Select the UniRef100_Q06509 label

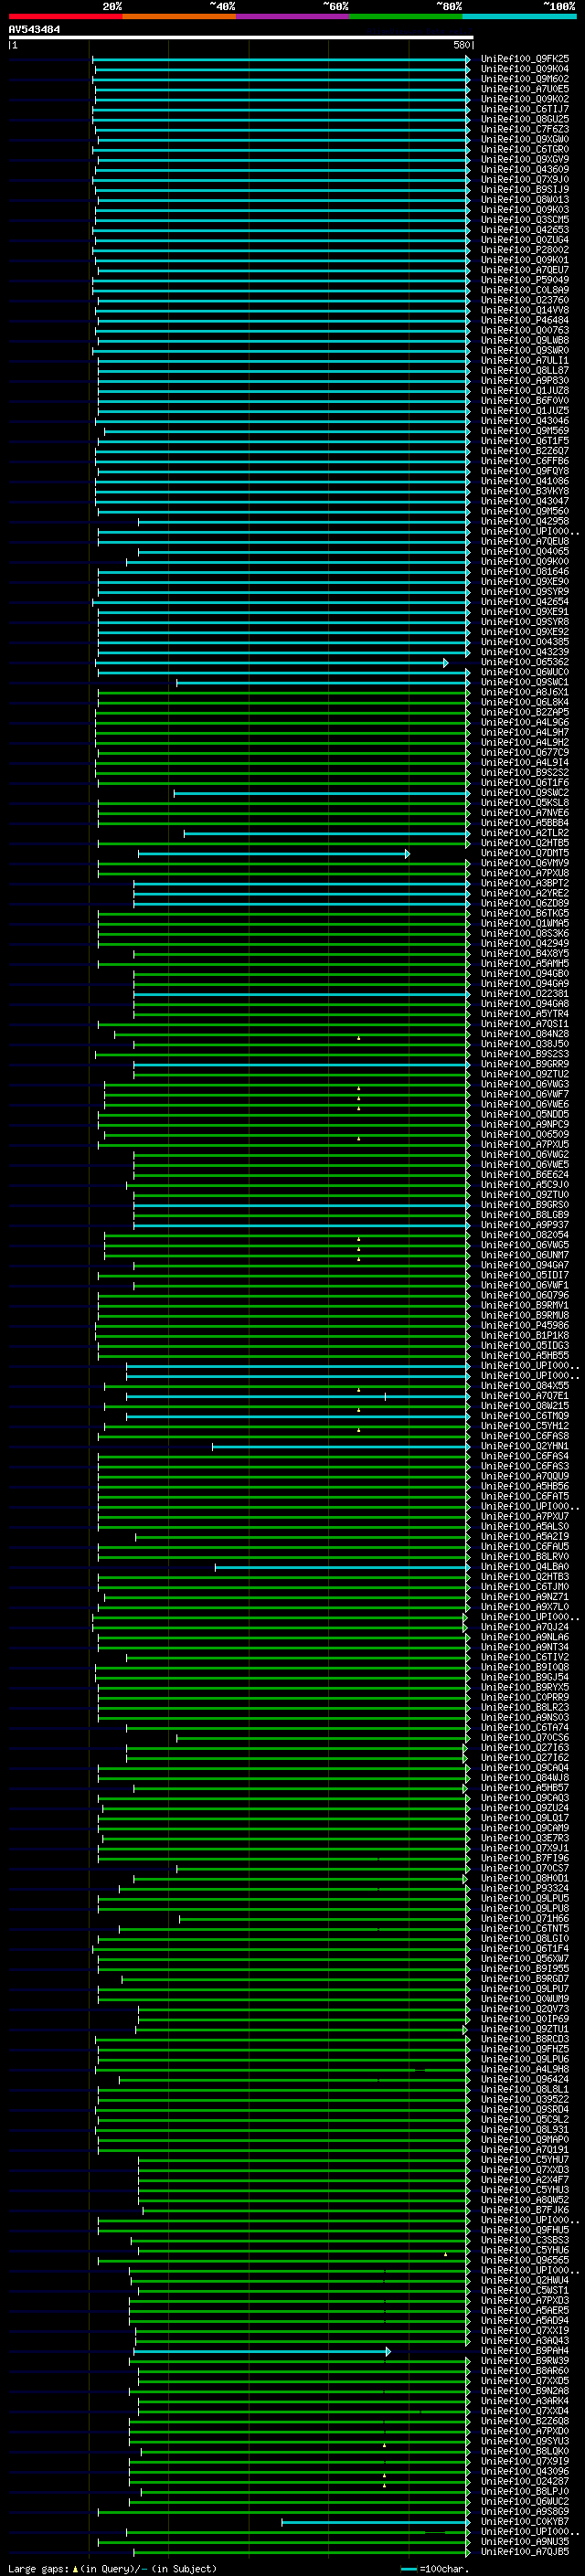(x=525, y=1135)
